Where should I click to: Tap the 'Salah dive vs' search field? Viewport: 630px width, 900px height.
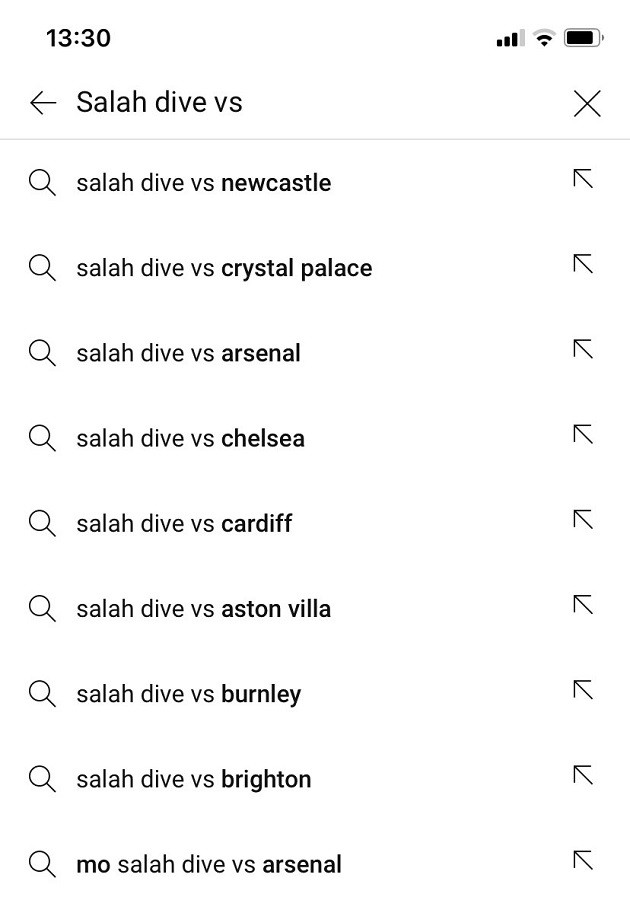click(300, 103)
